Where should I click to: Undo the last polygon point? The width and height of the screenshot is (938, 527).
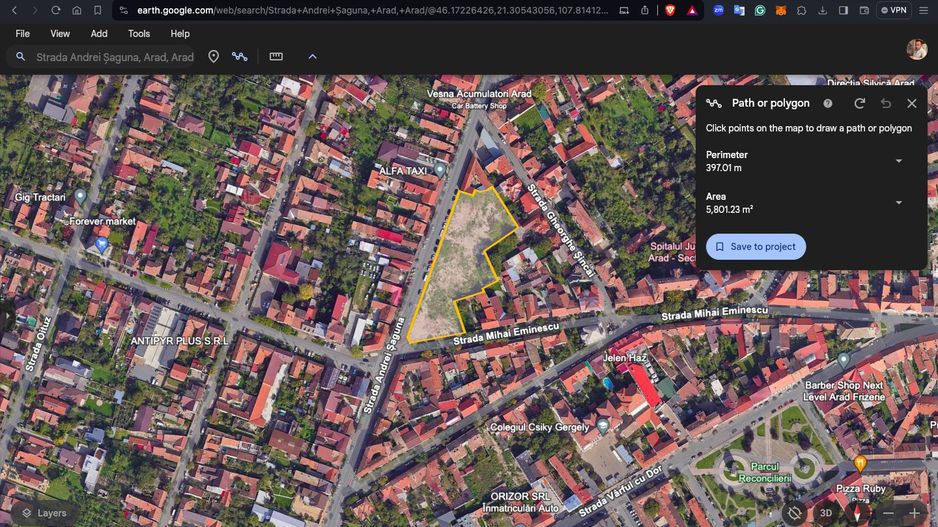coord(885,103)
